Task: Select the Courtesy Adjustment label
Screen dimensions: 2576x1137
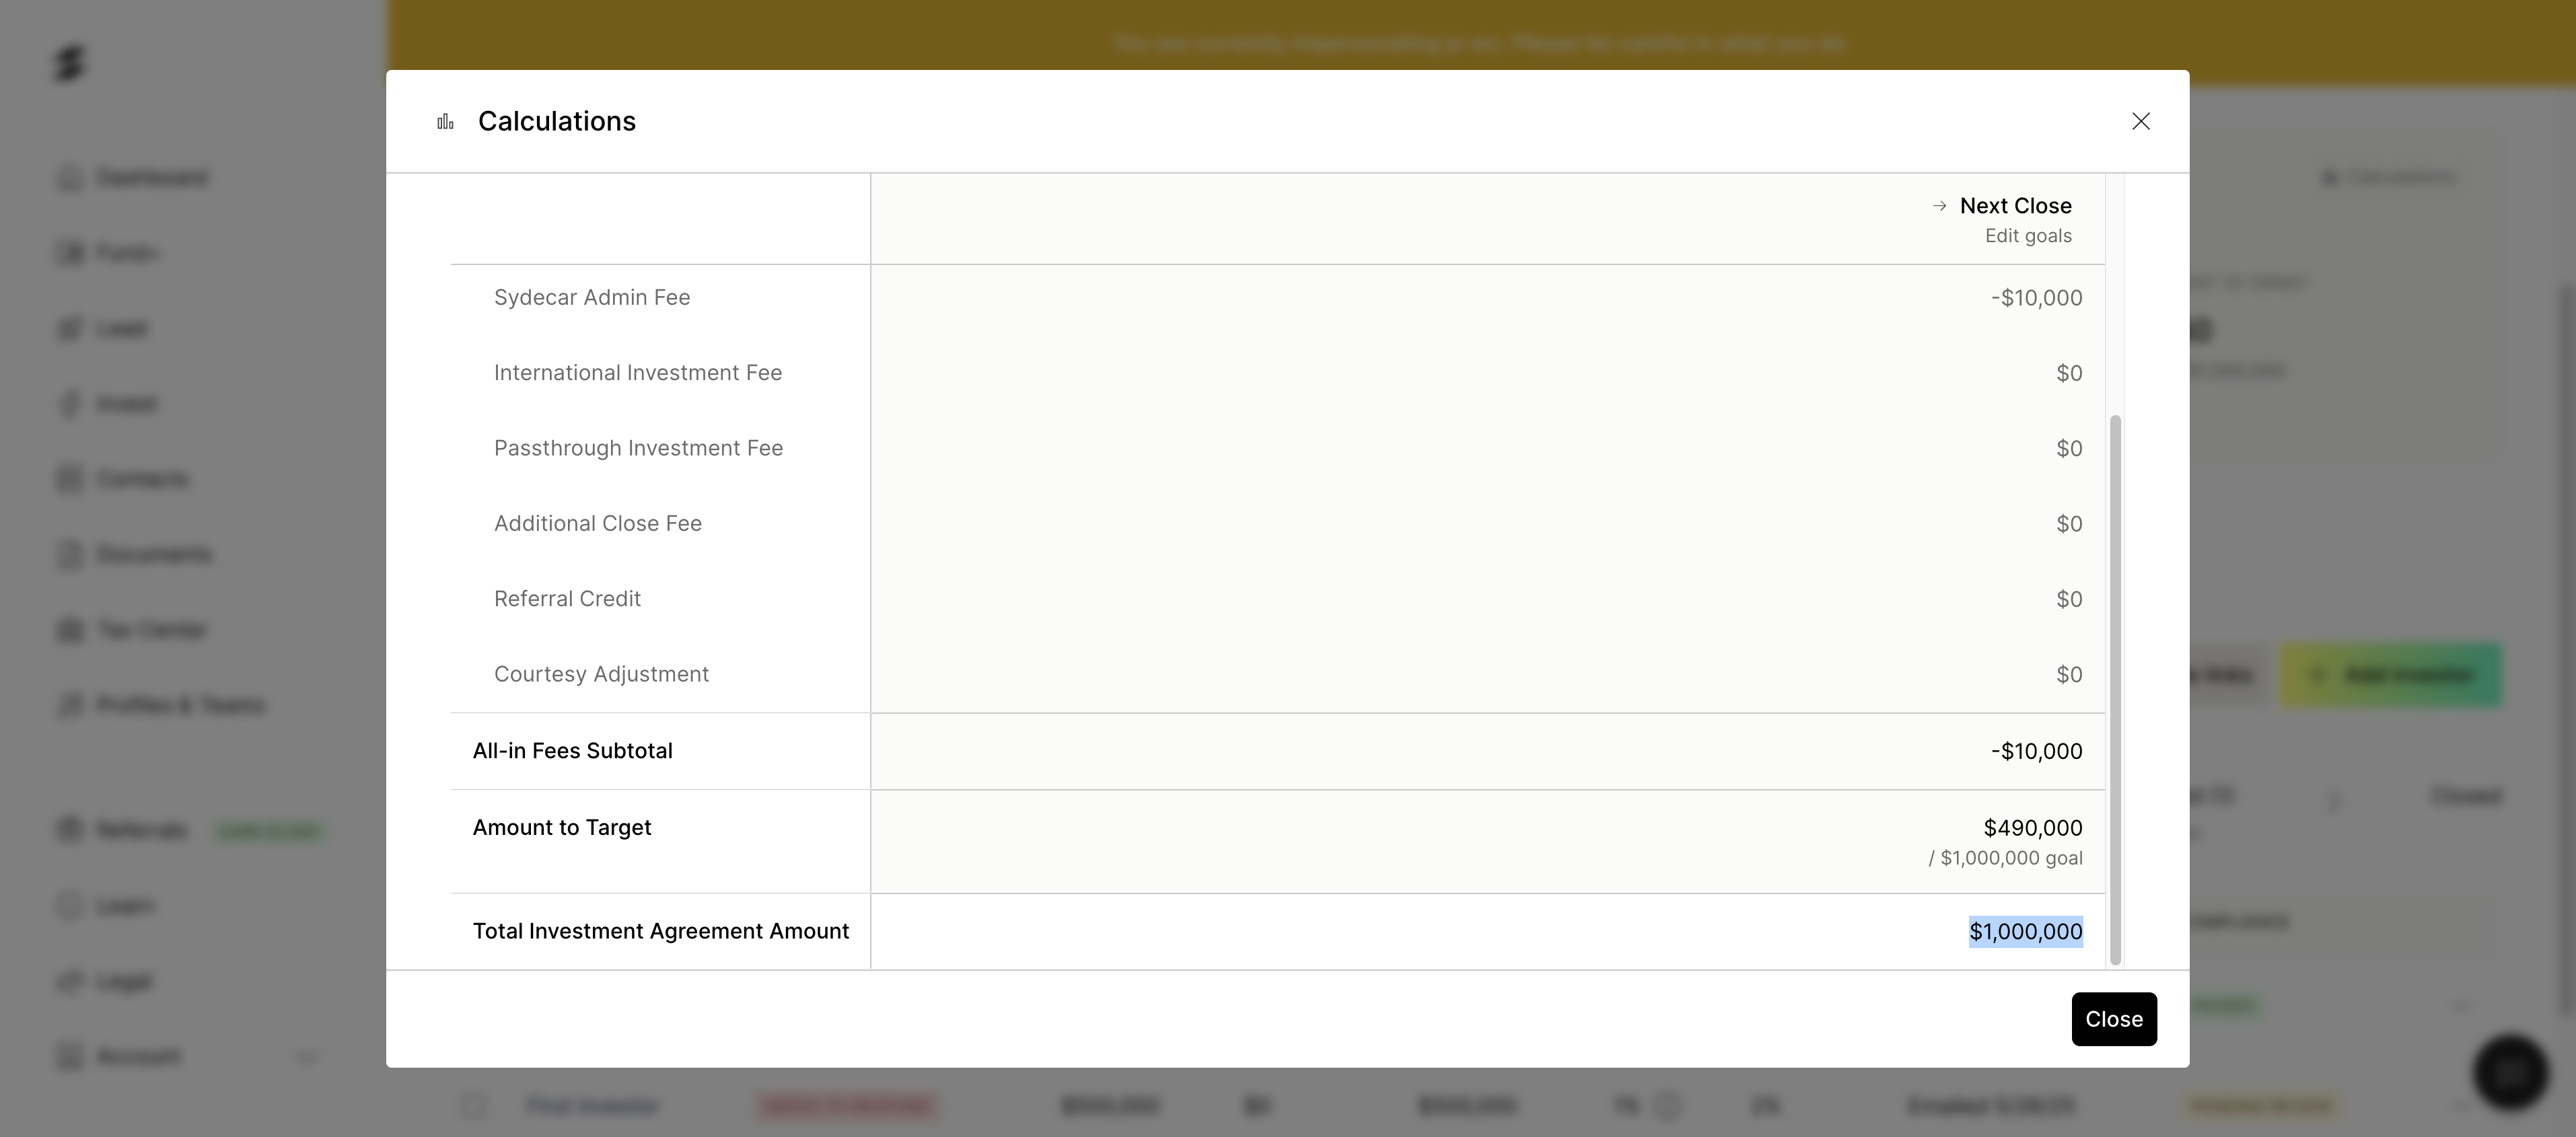Action: pyautogui.click(x=601, y=675)
